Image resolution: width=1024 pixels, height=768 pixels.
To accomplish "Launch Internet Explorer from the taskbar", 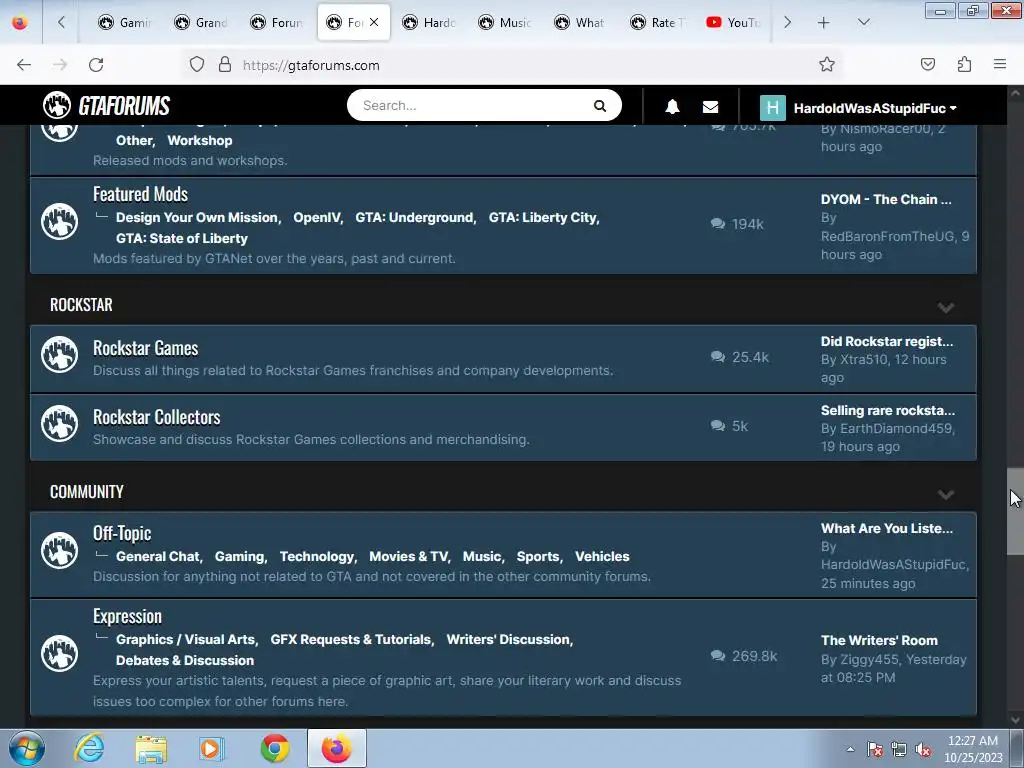I will click(x=89, y=748).
